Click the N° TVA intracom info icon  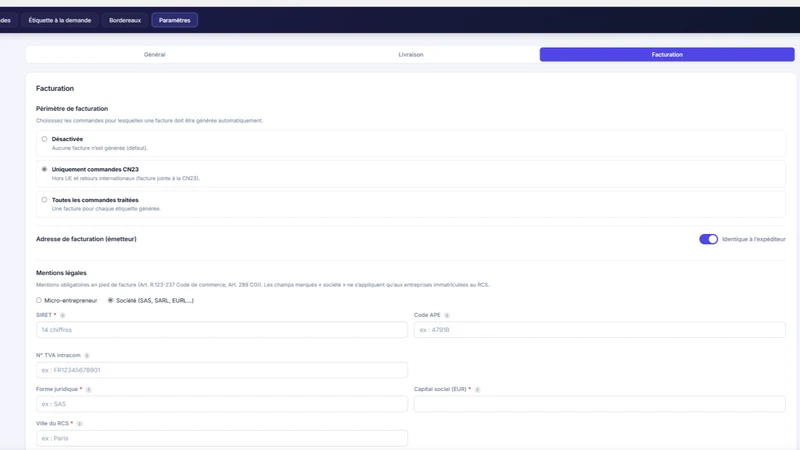pos(87,356)
